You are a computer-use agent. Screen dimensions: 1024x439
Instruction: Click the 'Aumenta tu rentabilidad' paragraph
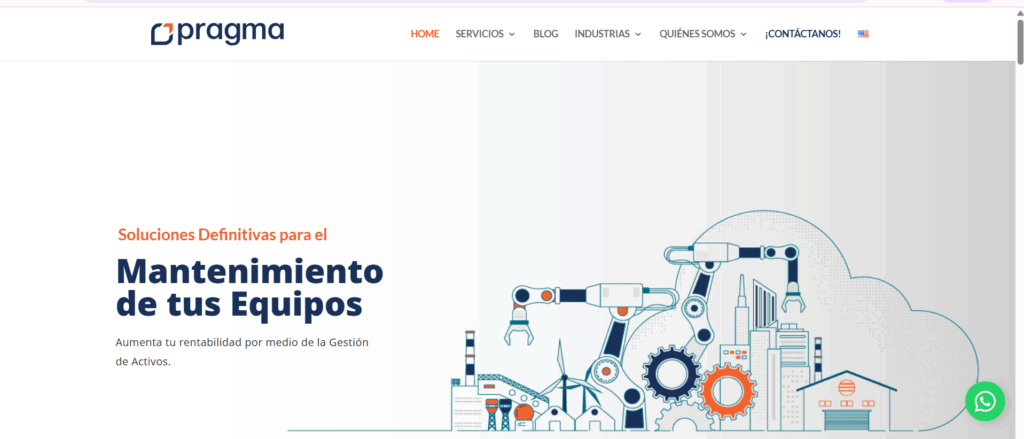pos(242,351)
